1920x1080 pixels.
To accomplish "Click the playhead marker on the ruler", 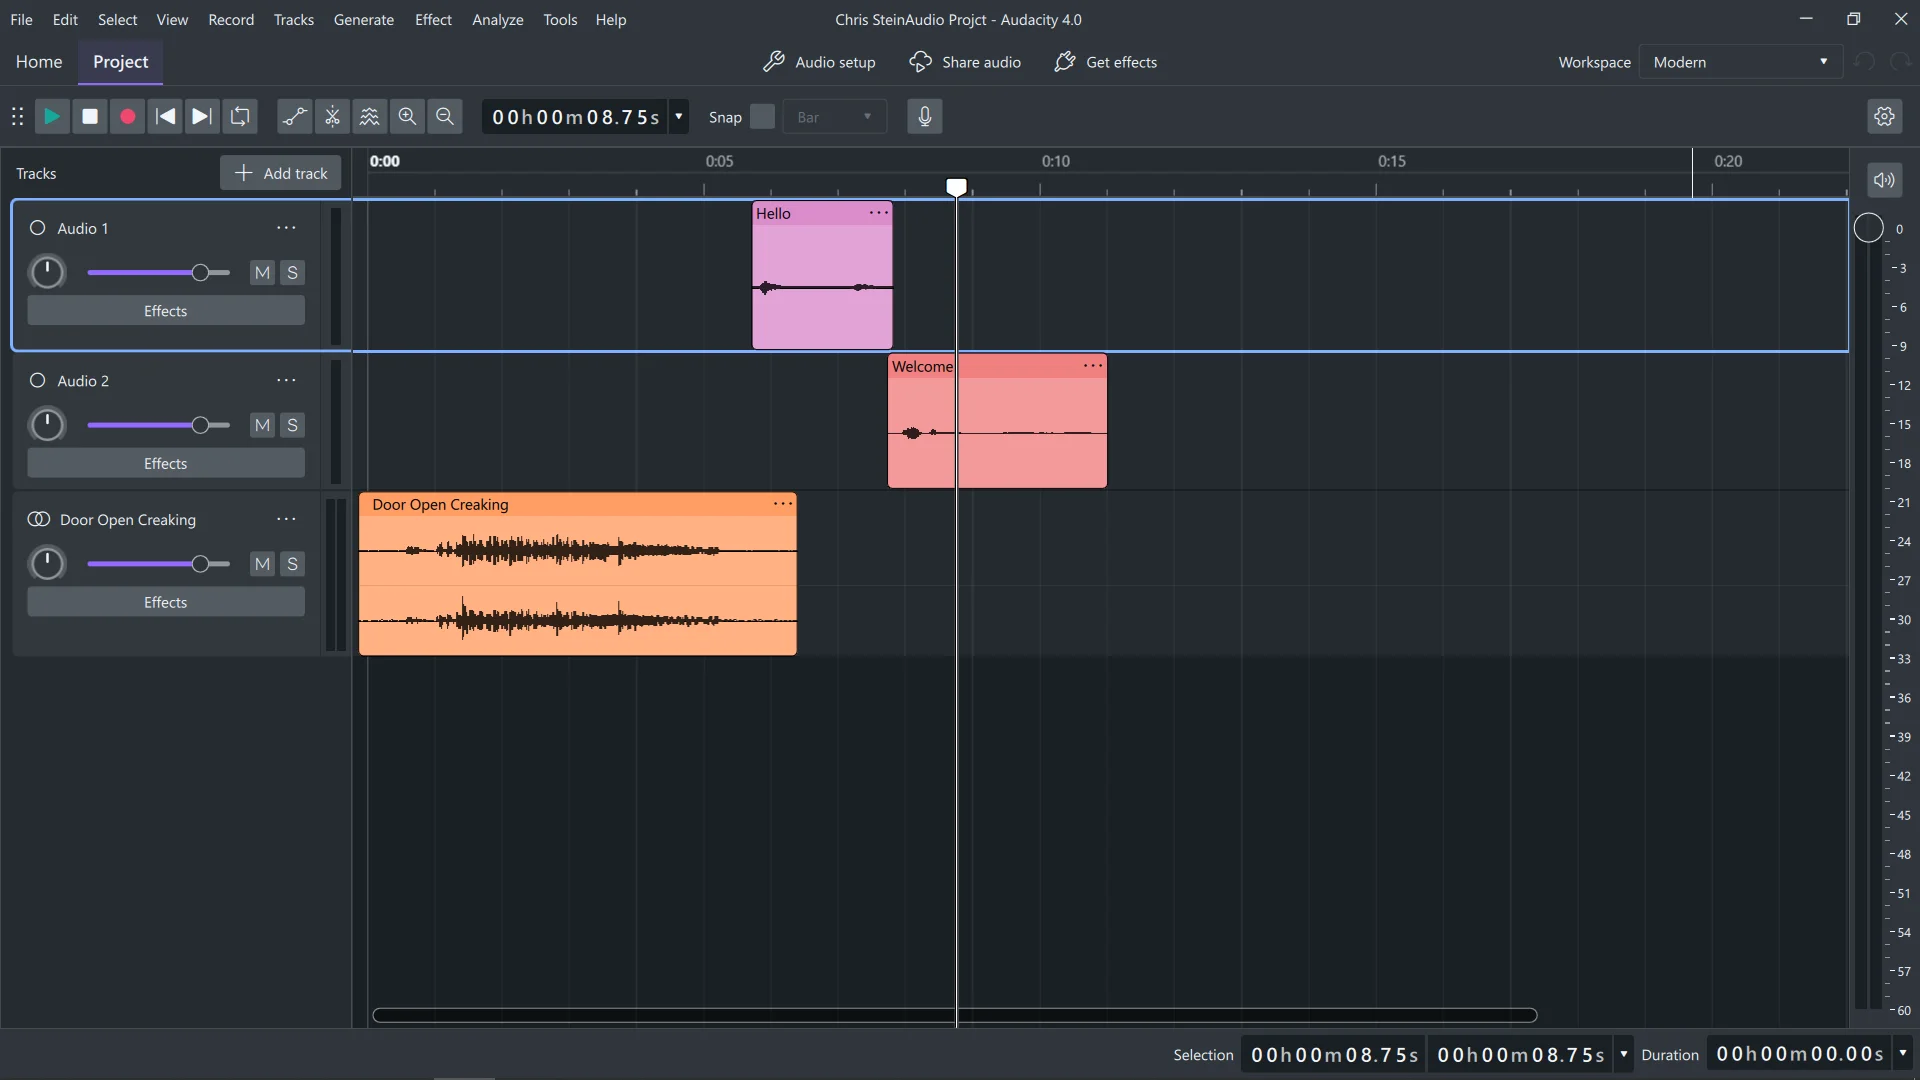I will tap(956, 186).
